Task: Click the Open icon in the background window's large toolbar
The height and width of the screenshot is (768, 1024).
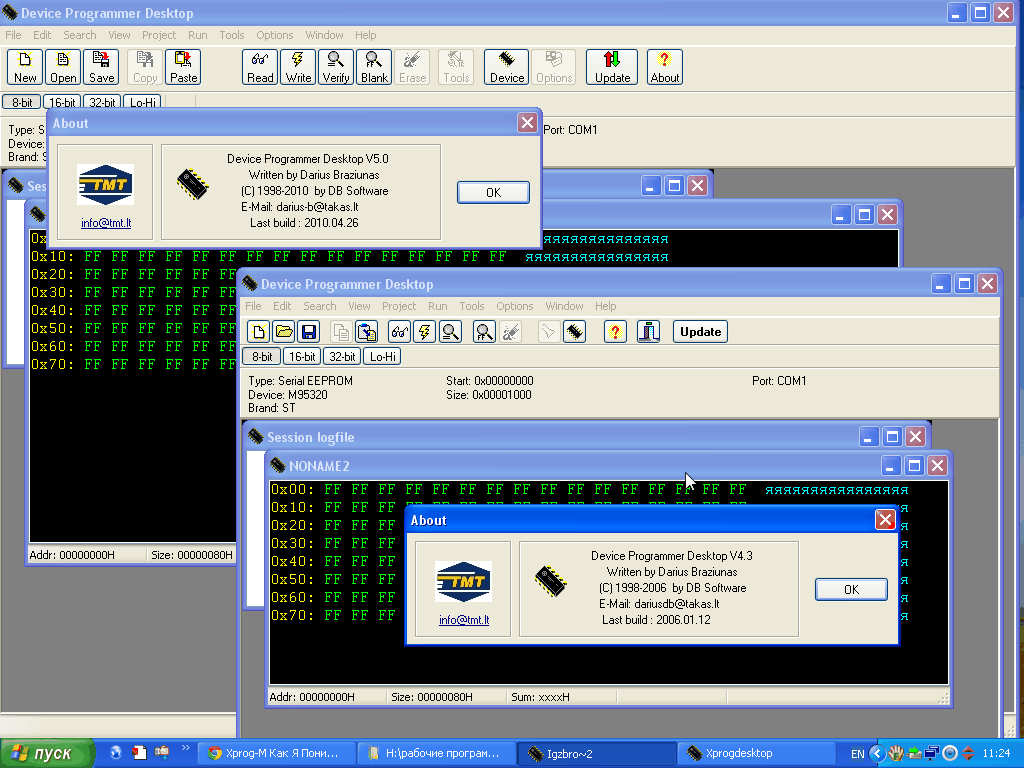Action: [x=63, y=67]
